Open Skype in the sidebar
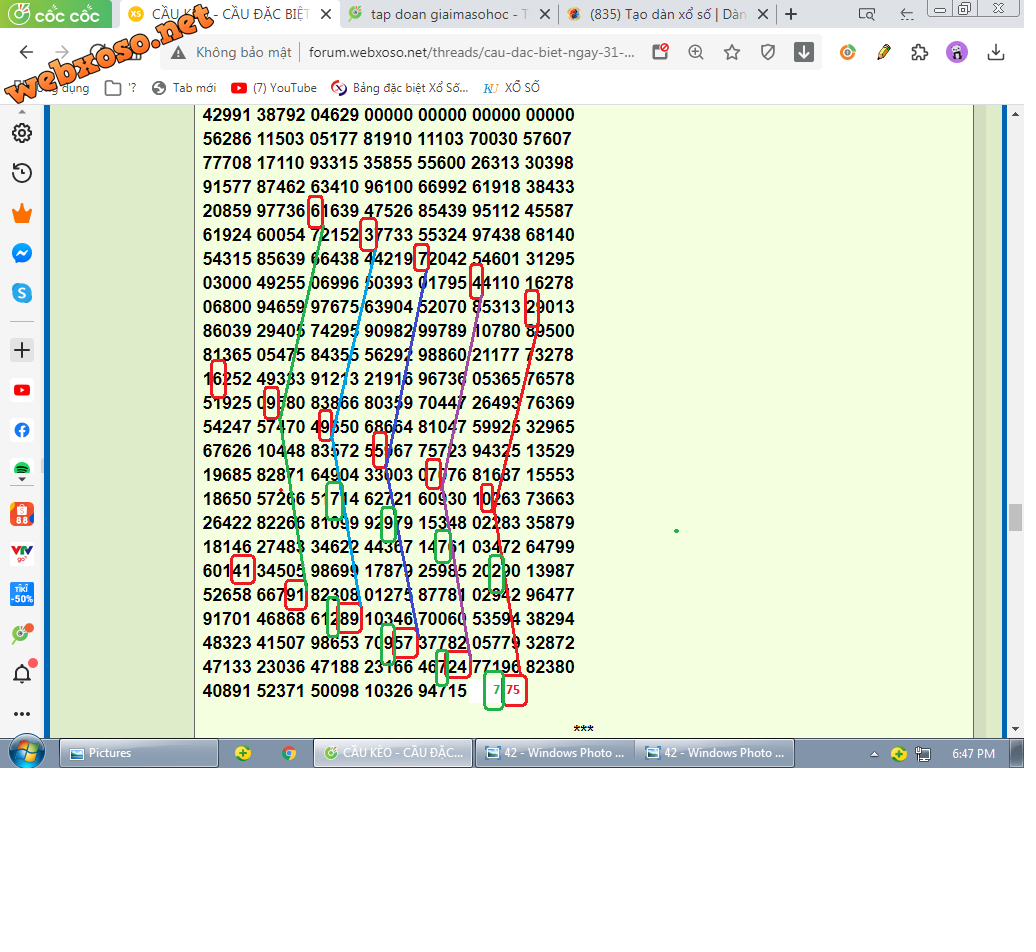The width and height of the screenshot is (1036, 952). point(22,293)
